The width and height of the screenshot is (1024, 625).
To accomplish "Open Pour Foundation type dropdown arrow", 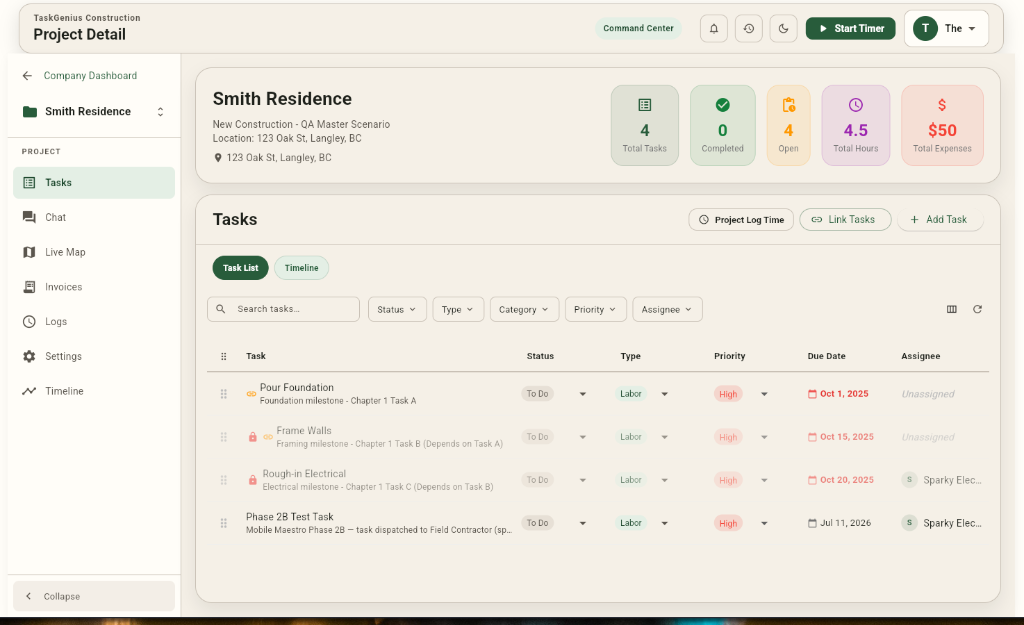I will [x=664, y=394].
